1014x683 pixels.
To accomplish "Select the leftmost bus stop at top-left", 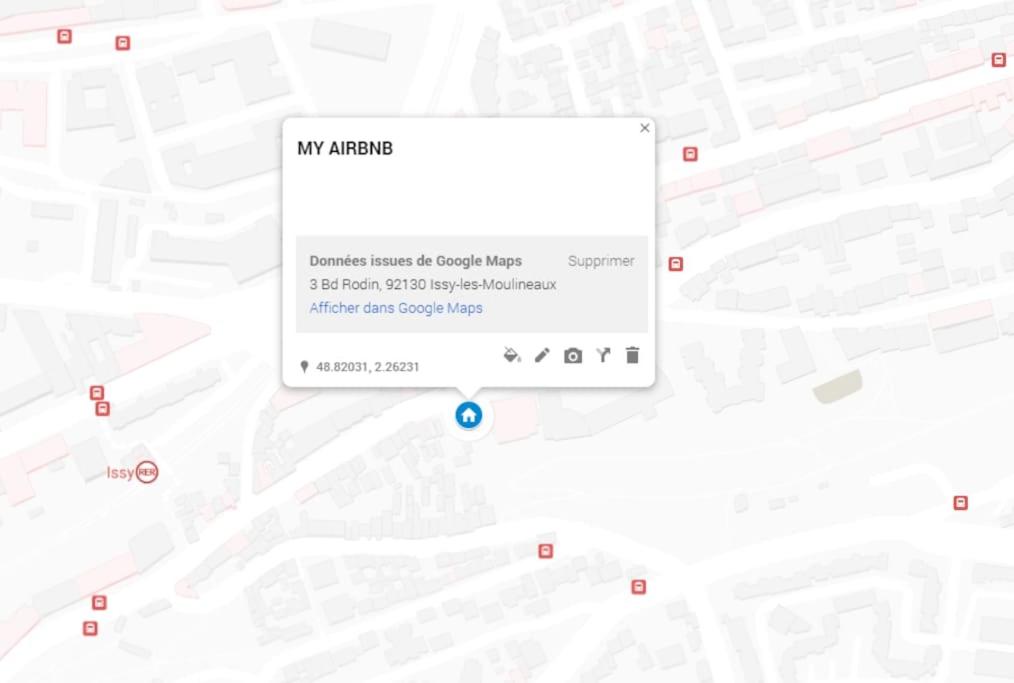I will pos(64,36).
